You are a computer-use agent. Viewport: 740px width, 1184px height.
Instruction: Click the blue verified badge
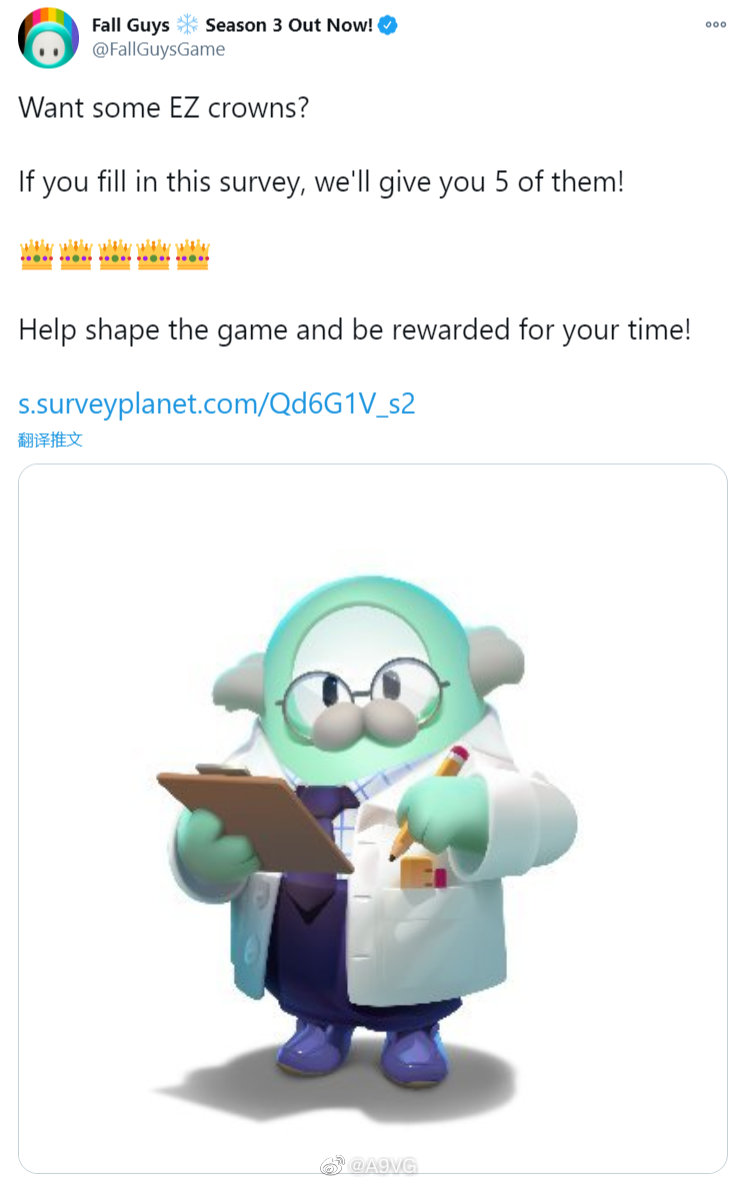pyautogui.click(x=387, y=25)
